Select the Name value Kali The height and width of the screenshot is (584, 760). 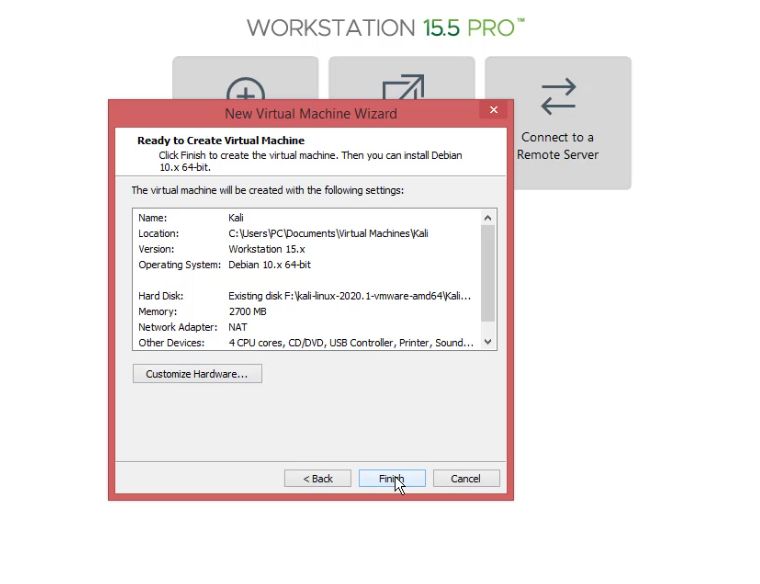tap(236, 218)
